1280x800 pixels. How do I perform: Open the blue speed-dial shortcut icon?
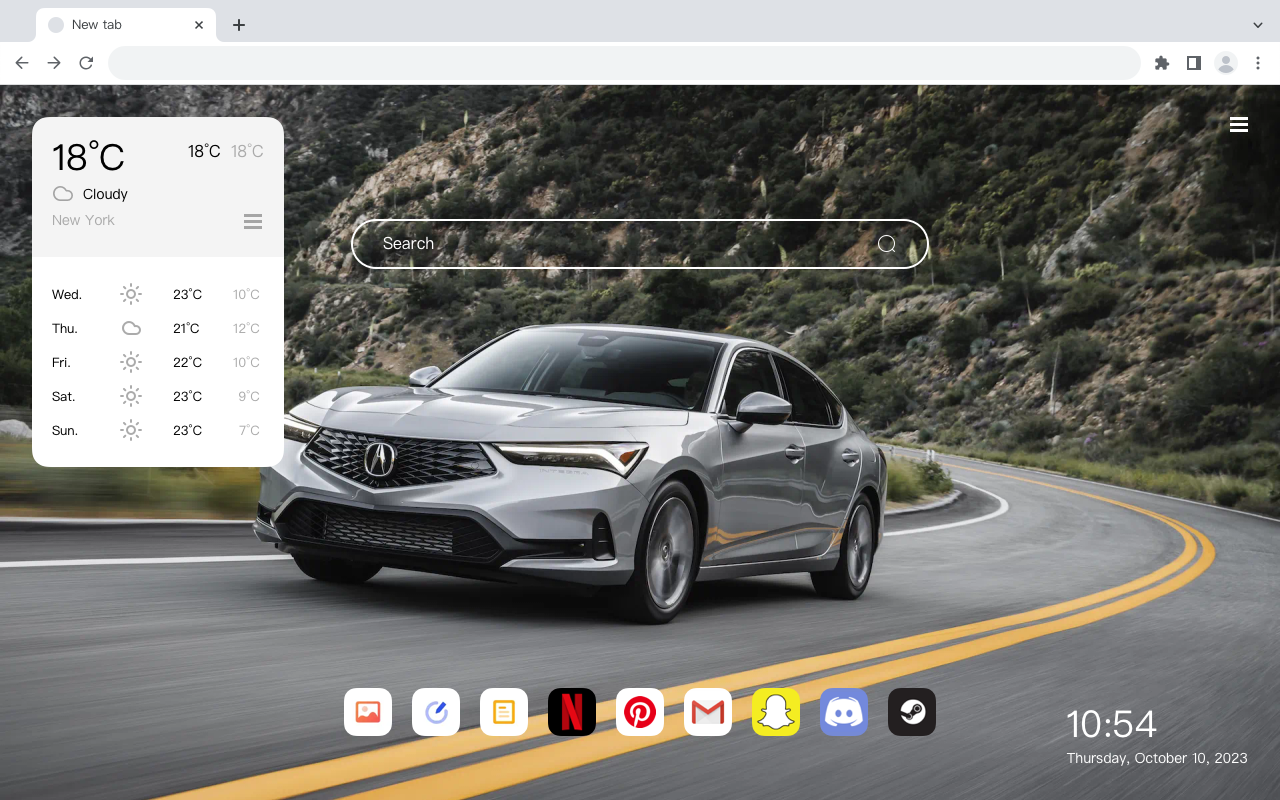[436, 712]
